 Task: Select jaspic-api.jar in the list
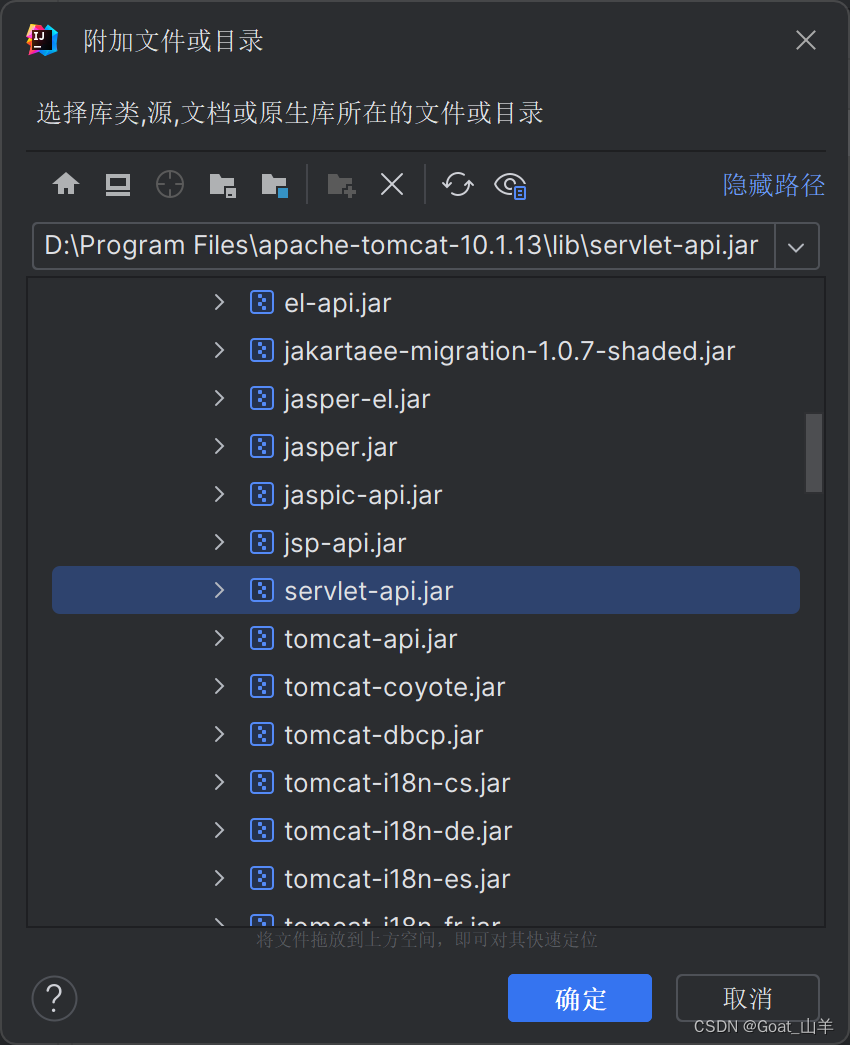pos(363,495)
